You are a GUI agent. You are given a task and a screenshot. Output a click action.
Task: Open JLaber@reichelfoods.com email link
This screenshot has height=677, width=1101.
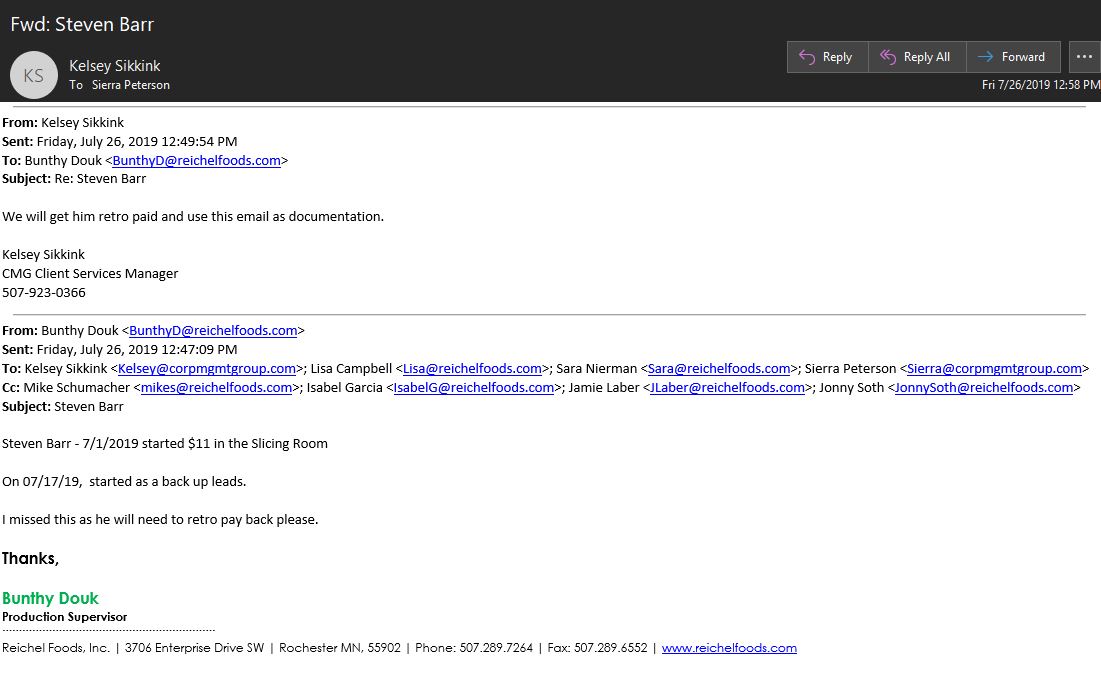727,387
